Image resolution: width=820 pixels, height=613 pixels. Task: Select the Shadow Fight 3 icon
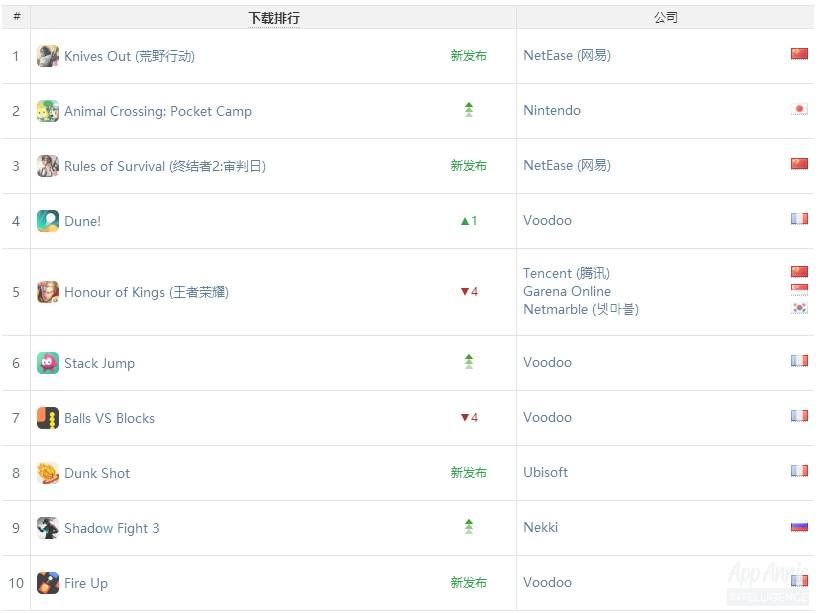tap(47, 527)
